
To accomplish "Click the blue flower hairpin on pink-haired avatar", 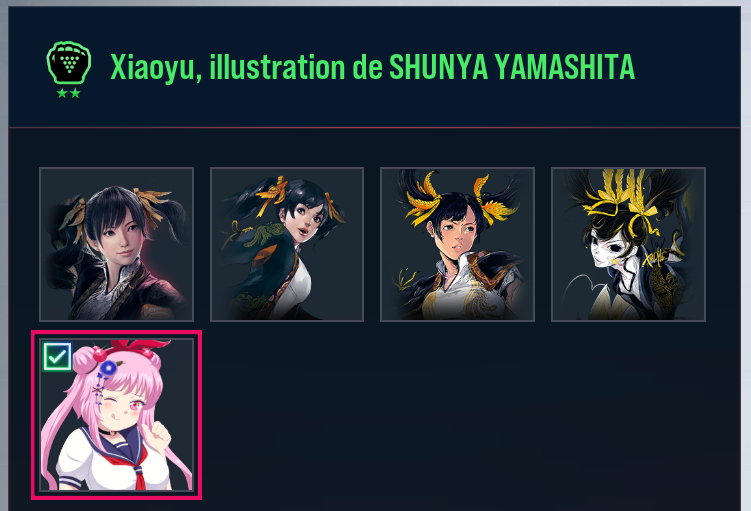I will [x=108, y=368].
